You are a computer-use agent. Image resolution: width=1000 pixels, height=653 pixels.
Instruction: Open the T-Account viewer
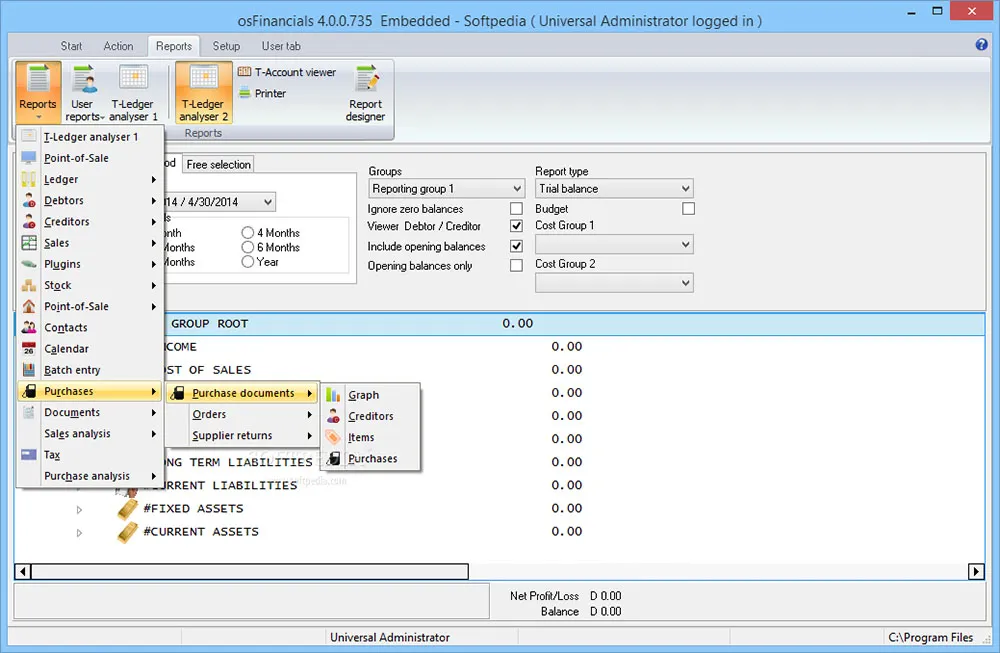pyautogui.click(x=286, y=72)
